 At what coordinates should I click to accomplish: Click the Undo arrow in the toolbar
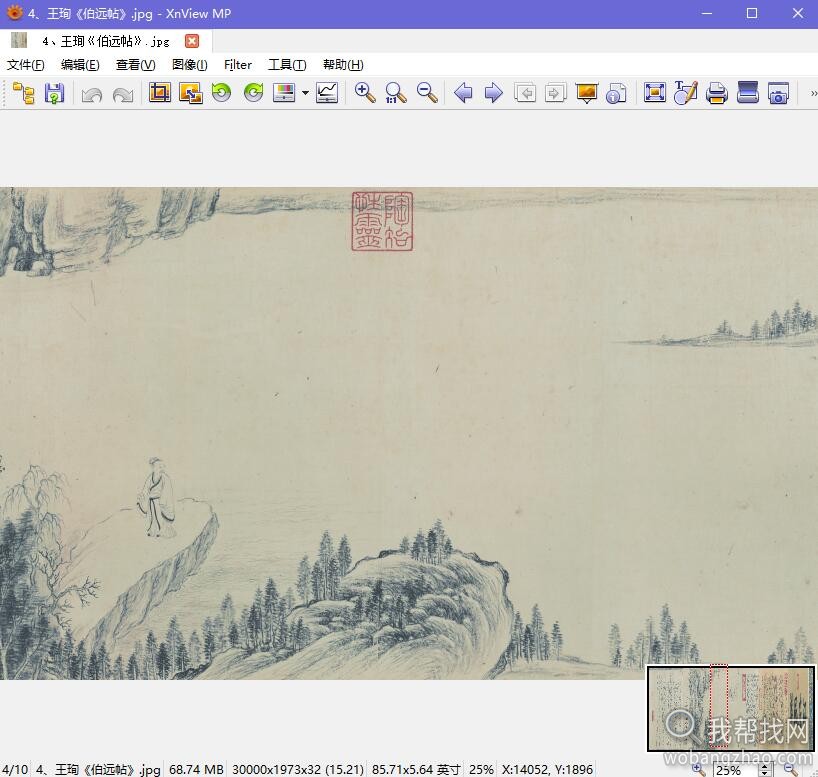92,94
